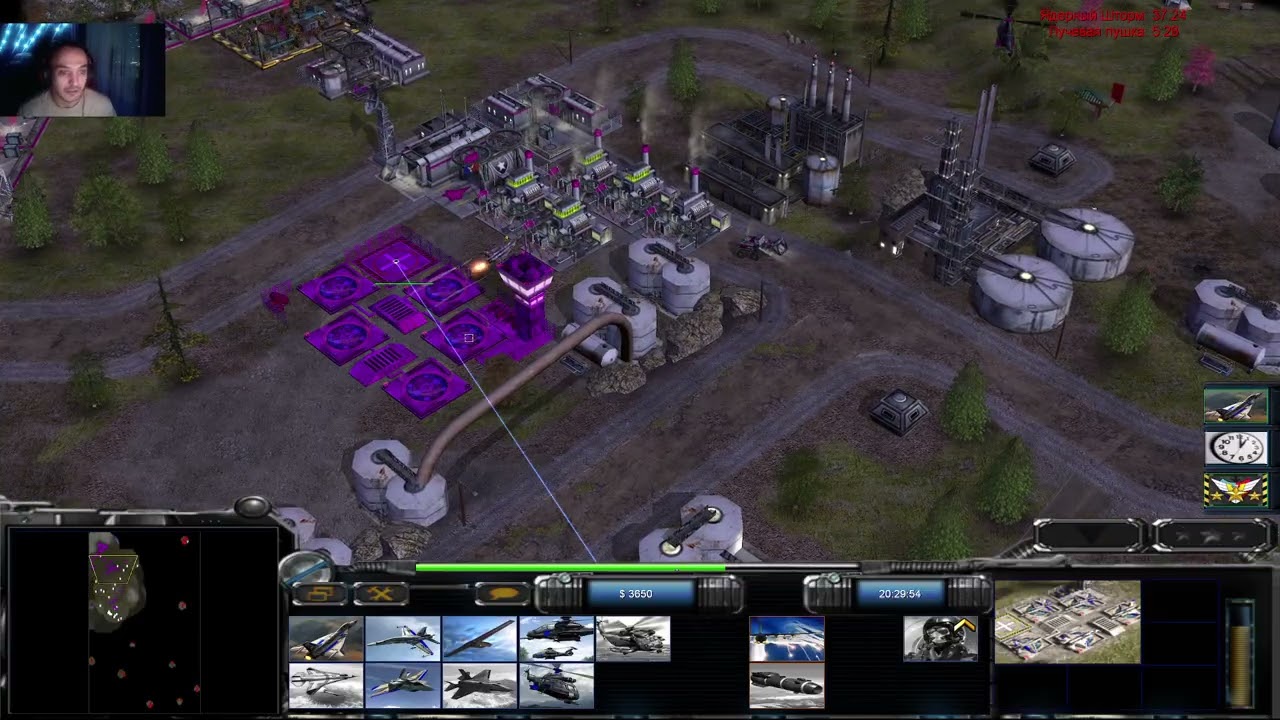Click the green health bar above the money display
The width and height of the screenshot is (1280, 720).
pos(570,568)
